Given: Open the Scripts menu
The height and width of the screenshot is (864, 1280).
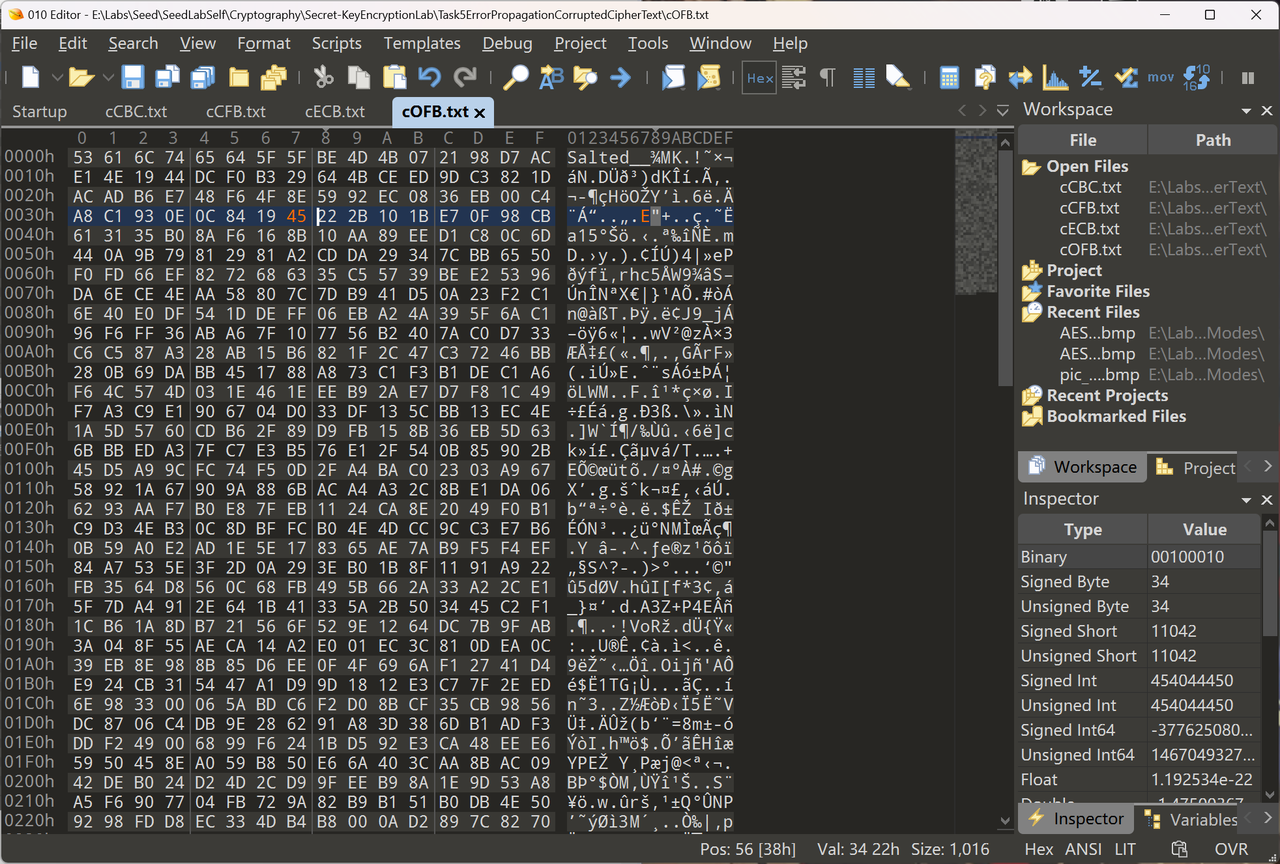Looking at the screenshot, I should tap(337, 43).
